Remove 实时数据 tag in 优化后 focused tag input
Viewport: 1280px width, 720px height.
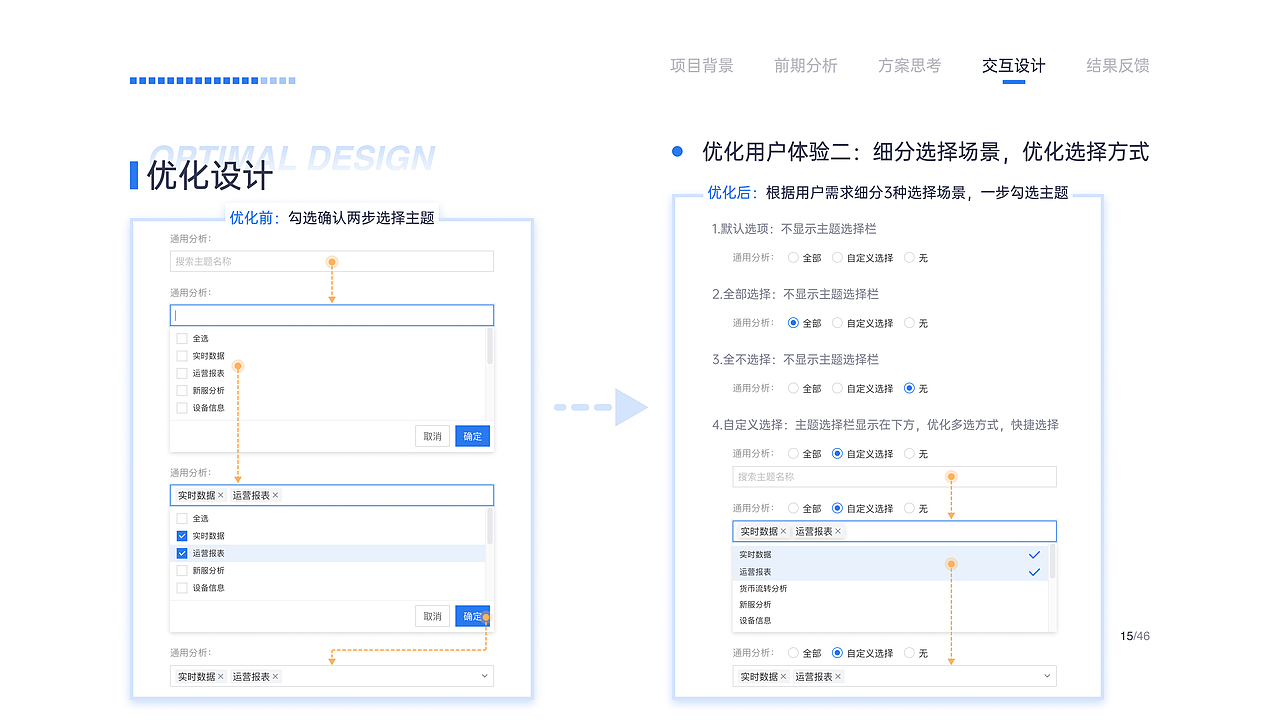coord(783,532)
